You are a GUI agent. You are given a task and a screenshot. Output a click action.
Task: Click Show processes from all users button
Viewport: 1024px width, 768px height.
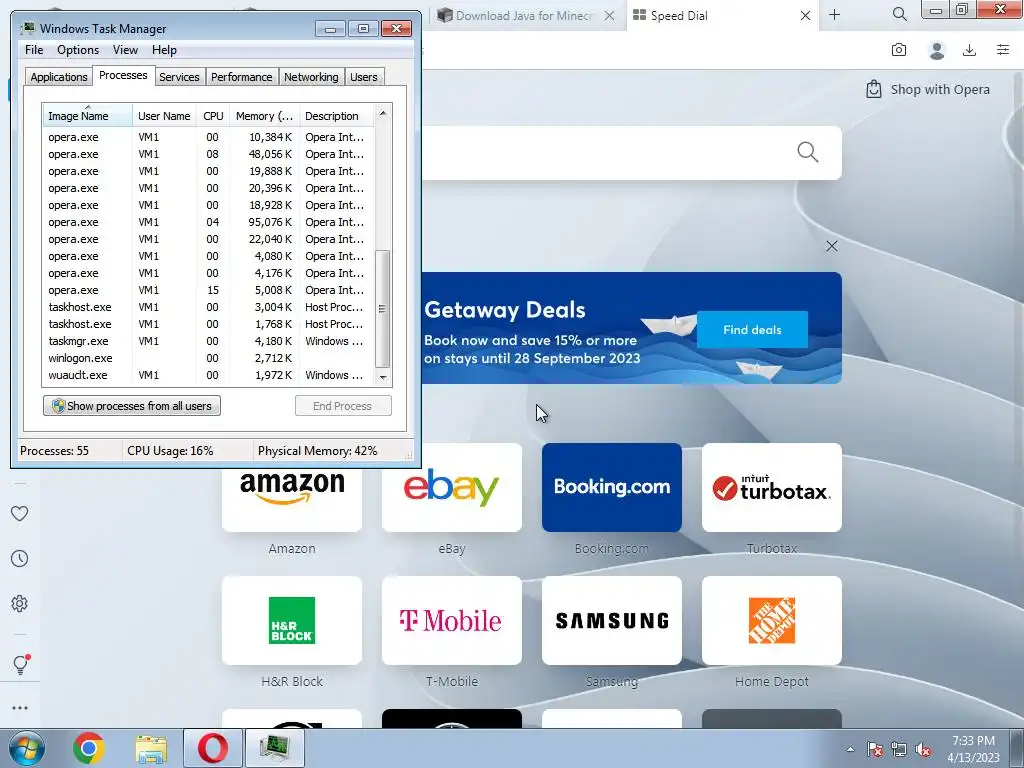(x=132, y=406)
